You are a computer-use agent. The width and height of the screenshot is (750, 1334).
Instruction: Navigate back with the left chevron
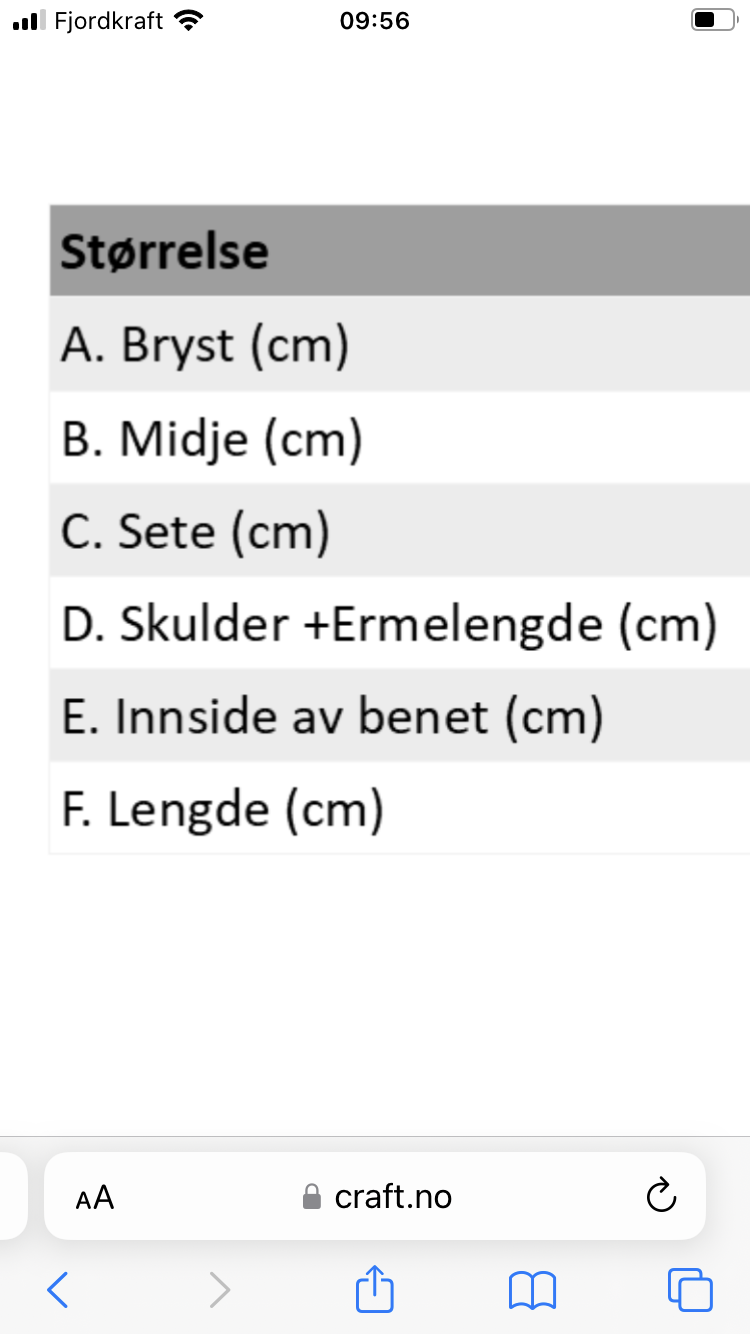(x=57, y=1290)
